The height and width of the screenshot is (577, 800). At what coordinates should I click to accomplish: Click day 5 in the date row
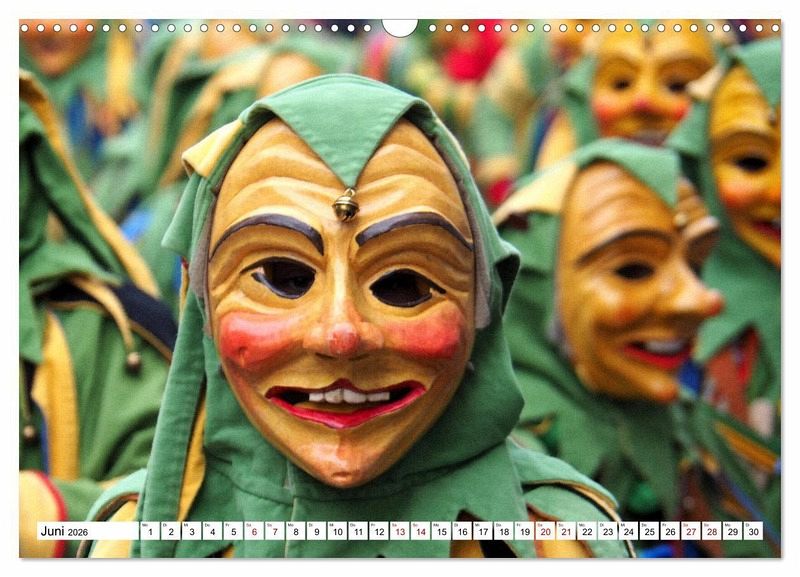[233, 531]
